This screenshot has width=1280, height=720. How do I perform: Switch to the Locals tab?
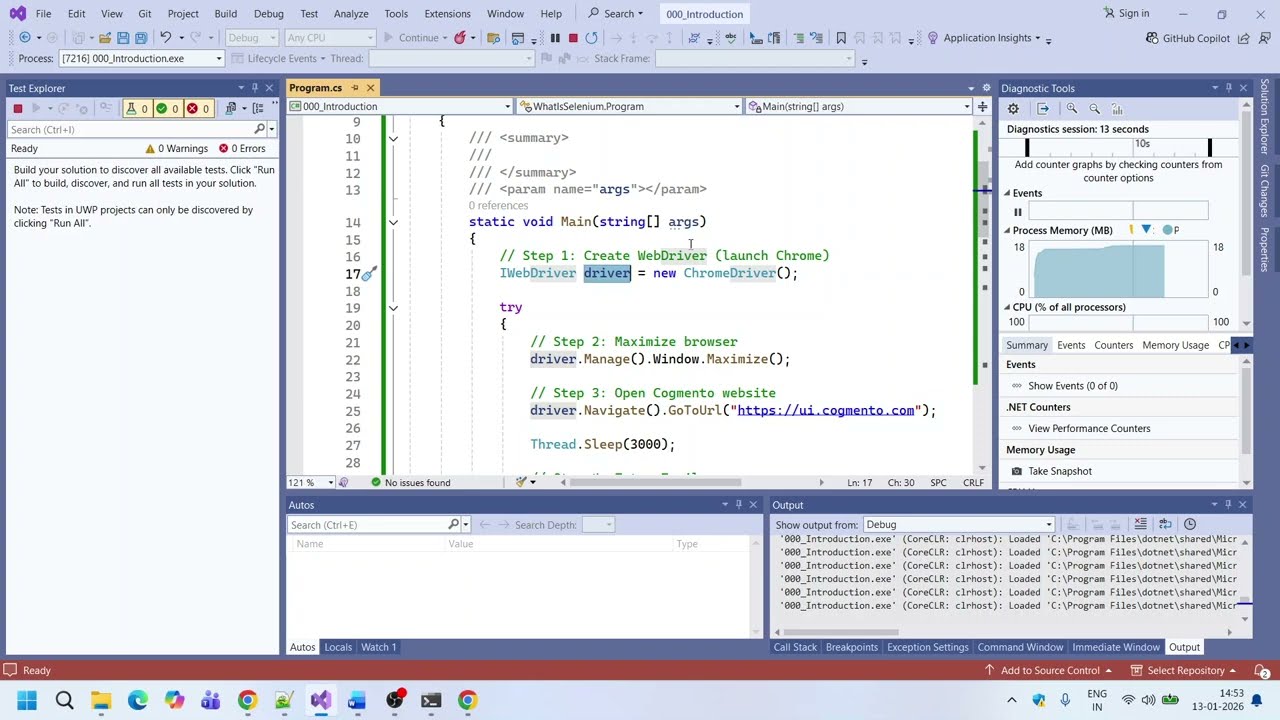tap(338, 647)
